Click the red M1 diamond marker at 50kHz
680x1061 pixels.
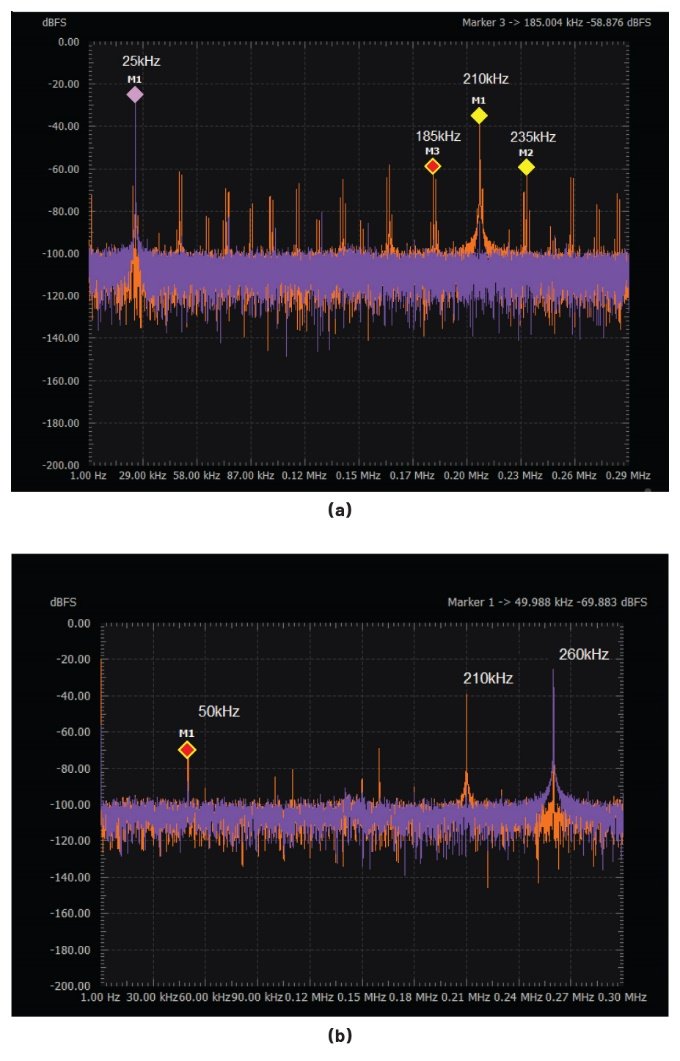(x=187, y=750)
